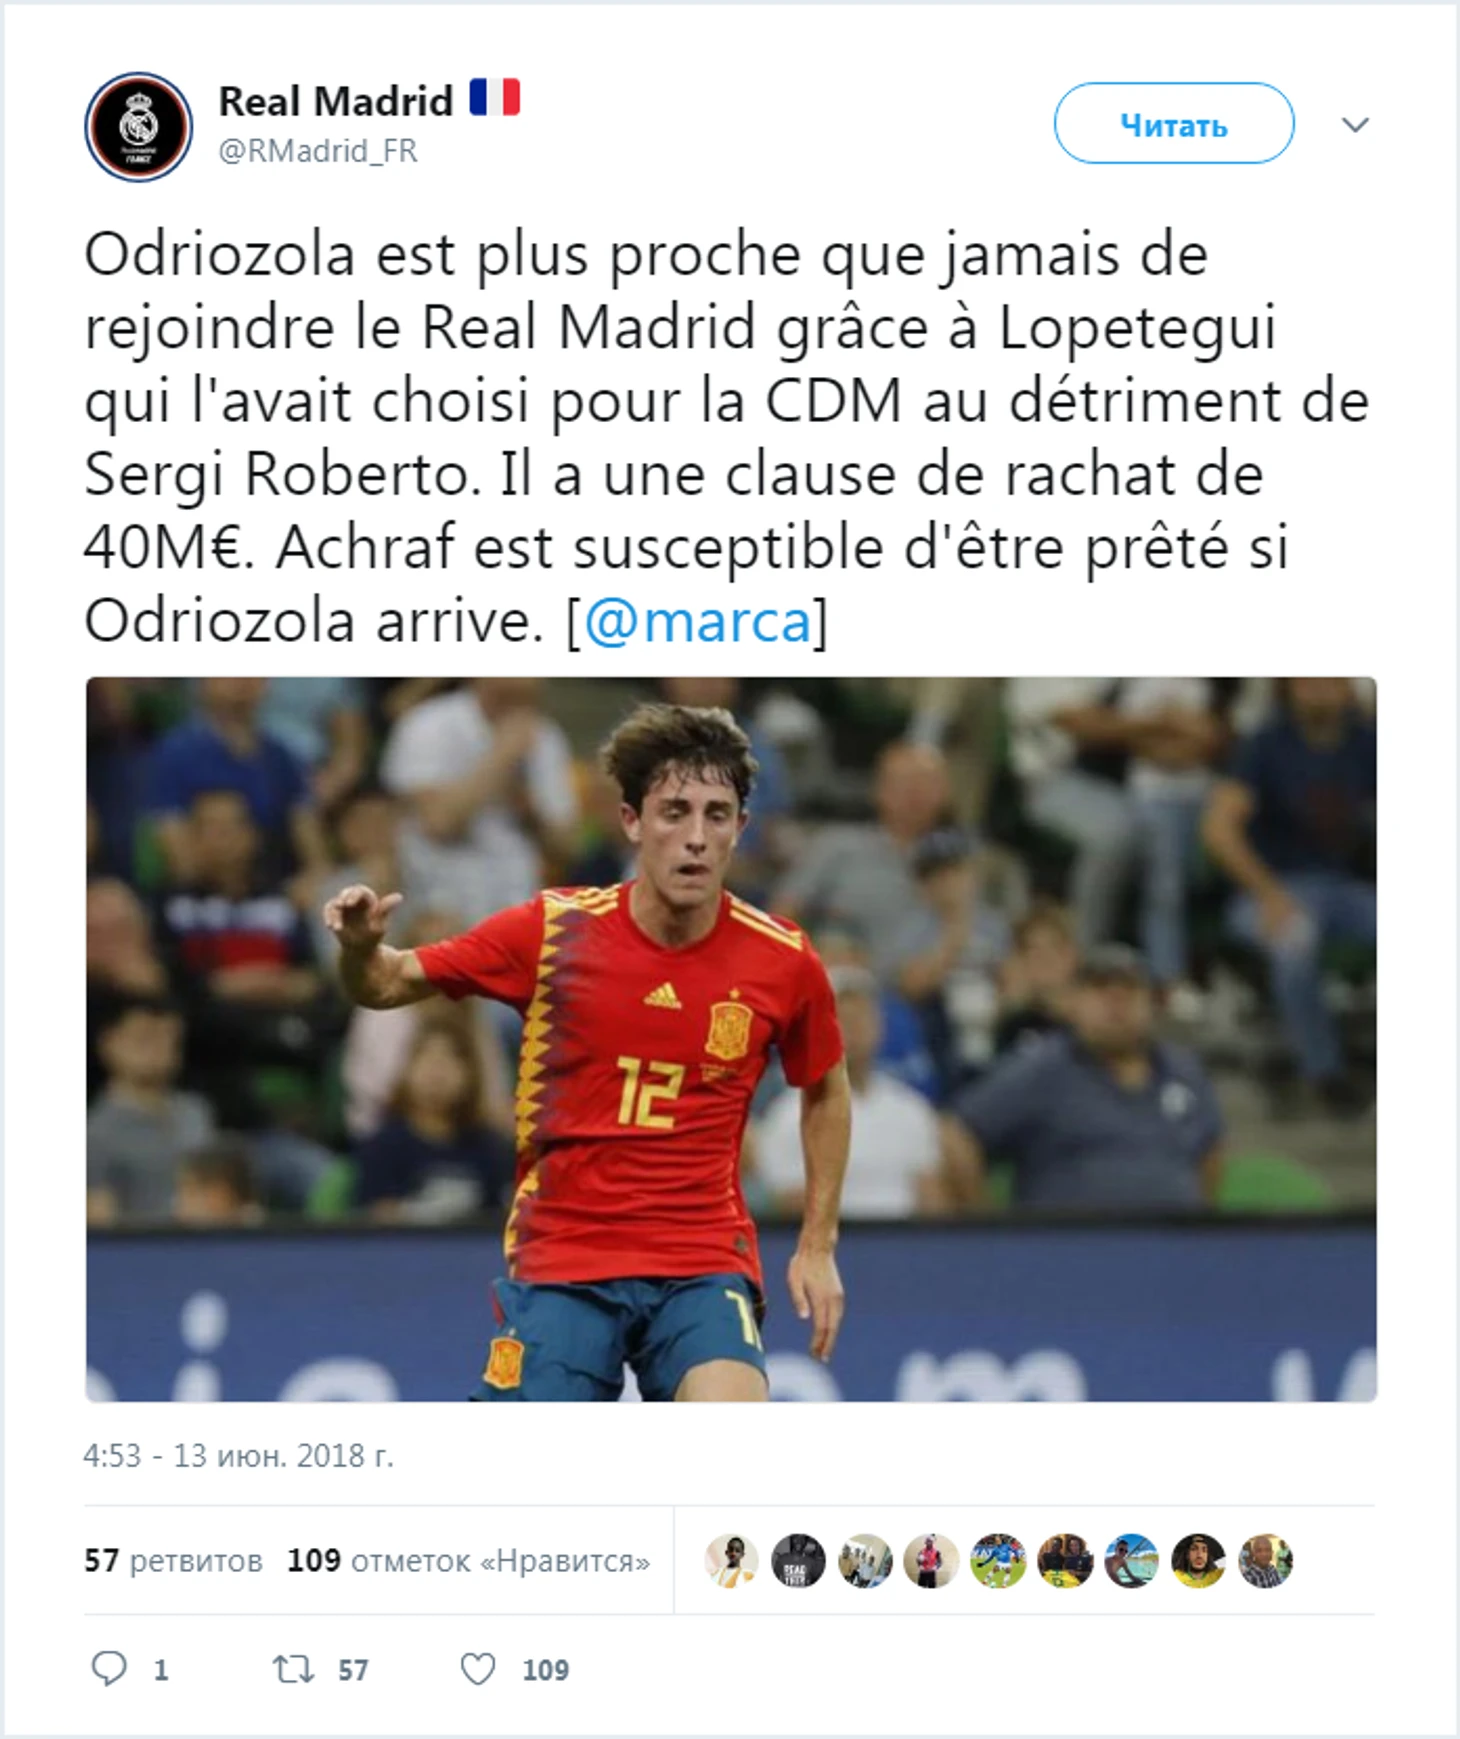This screenshot has width=1460, height=1739.
Task: Click the last liker avatar in row
Action: tap(1265, 1560)
